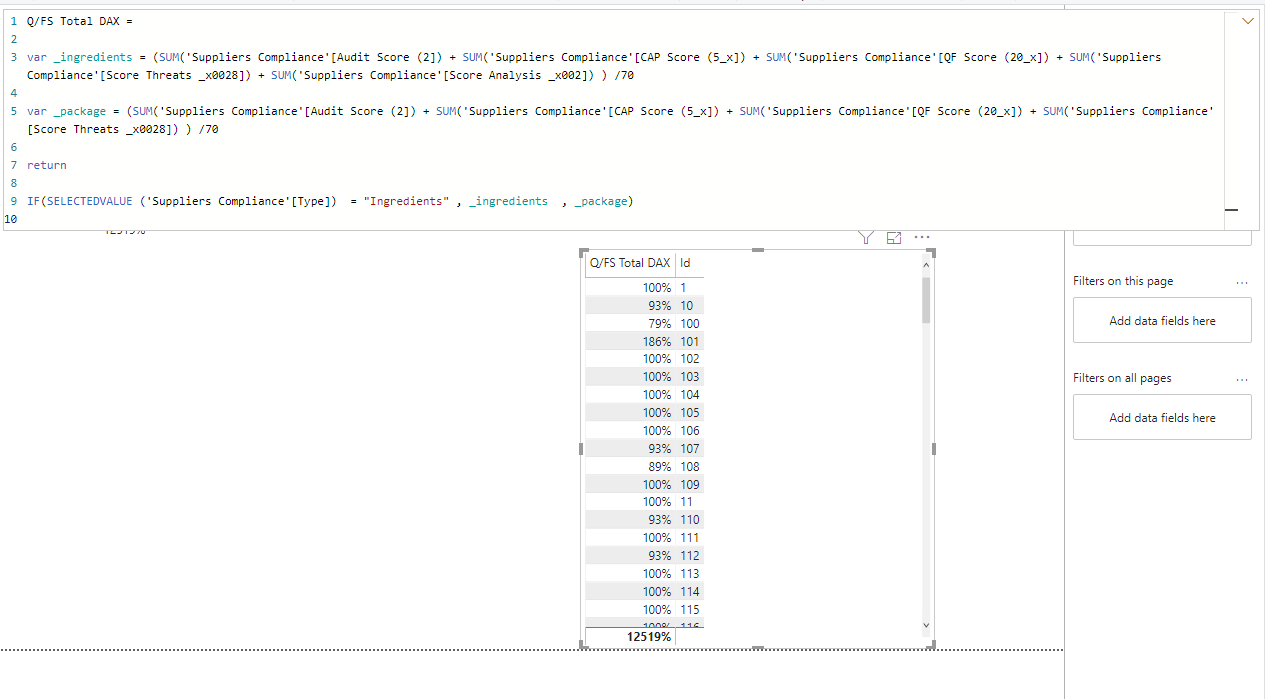Sort by the Q/FS Total DAX column header

[630, 263]
